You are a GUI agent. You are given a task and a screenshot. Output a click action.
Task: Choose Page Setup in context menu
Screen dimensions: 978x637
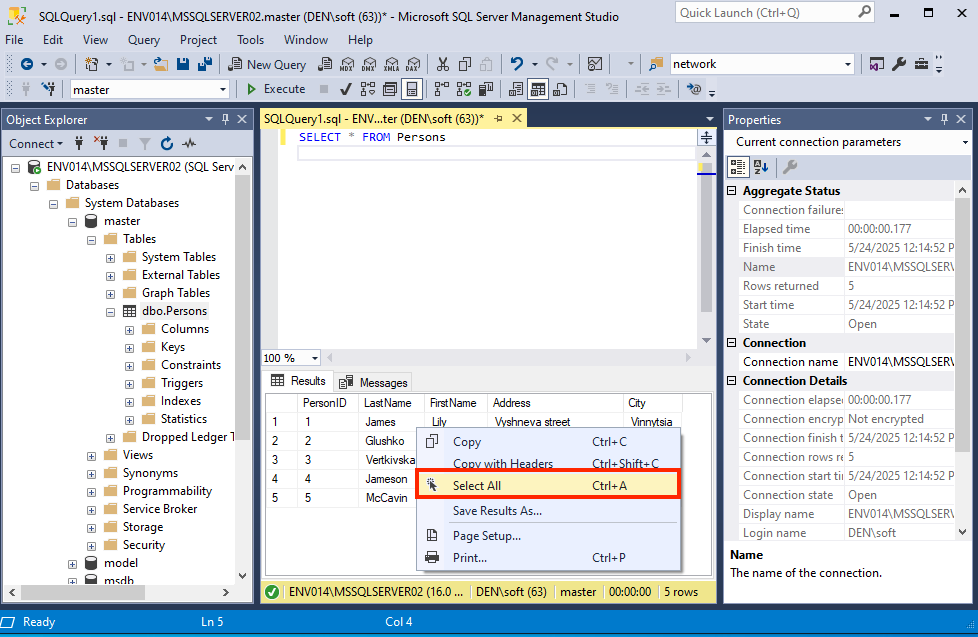(548, 536)
